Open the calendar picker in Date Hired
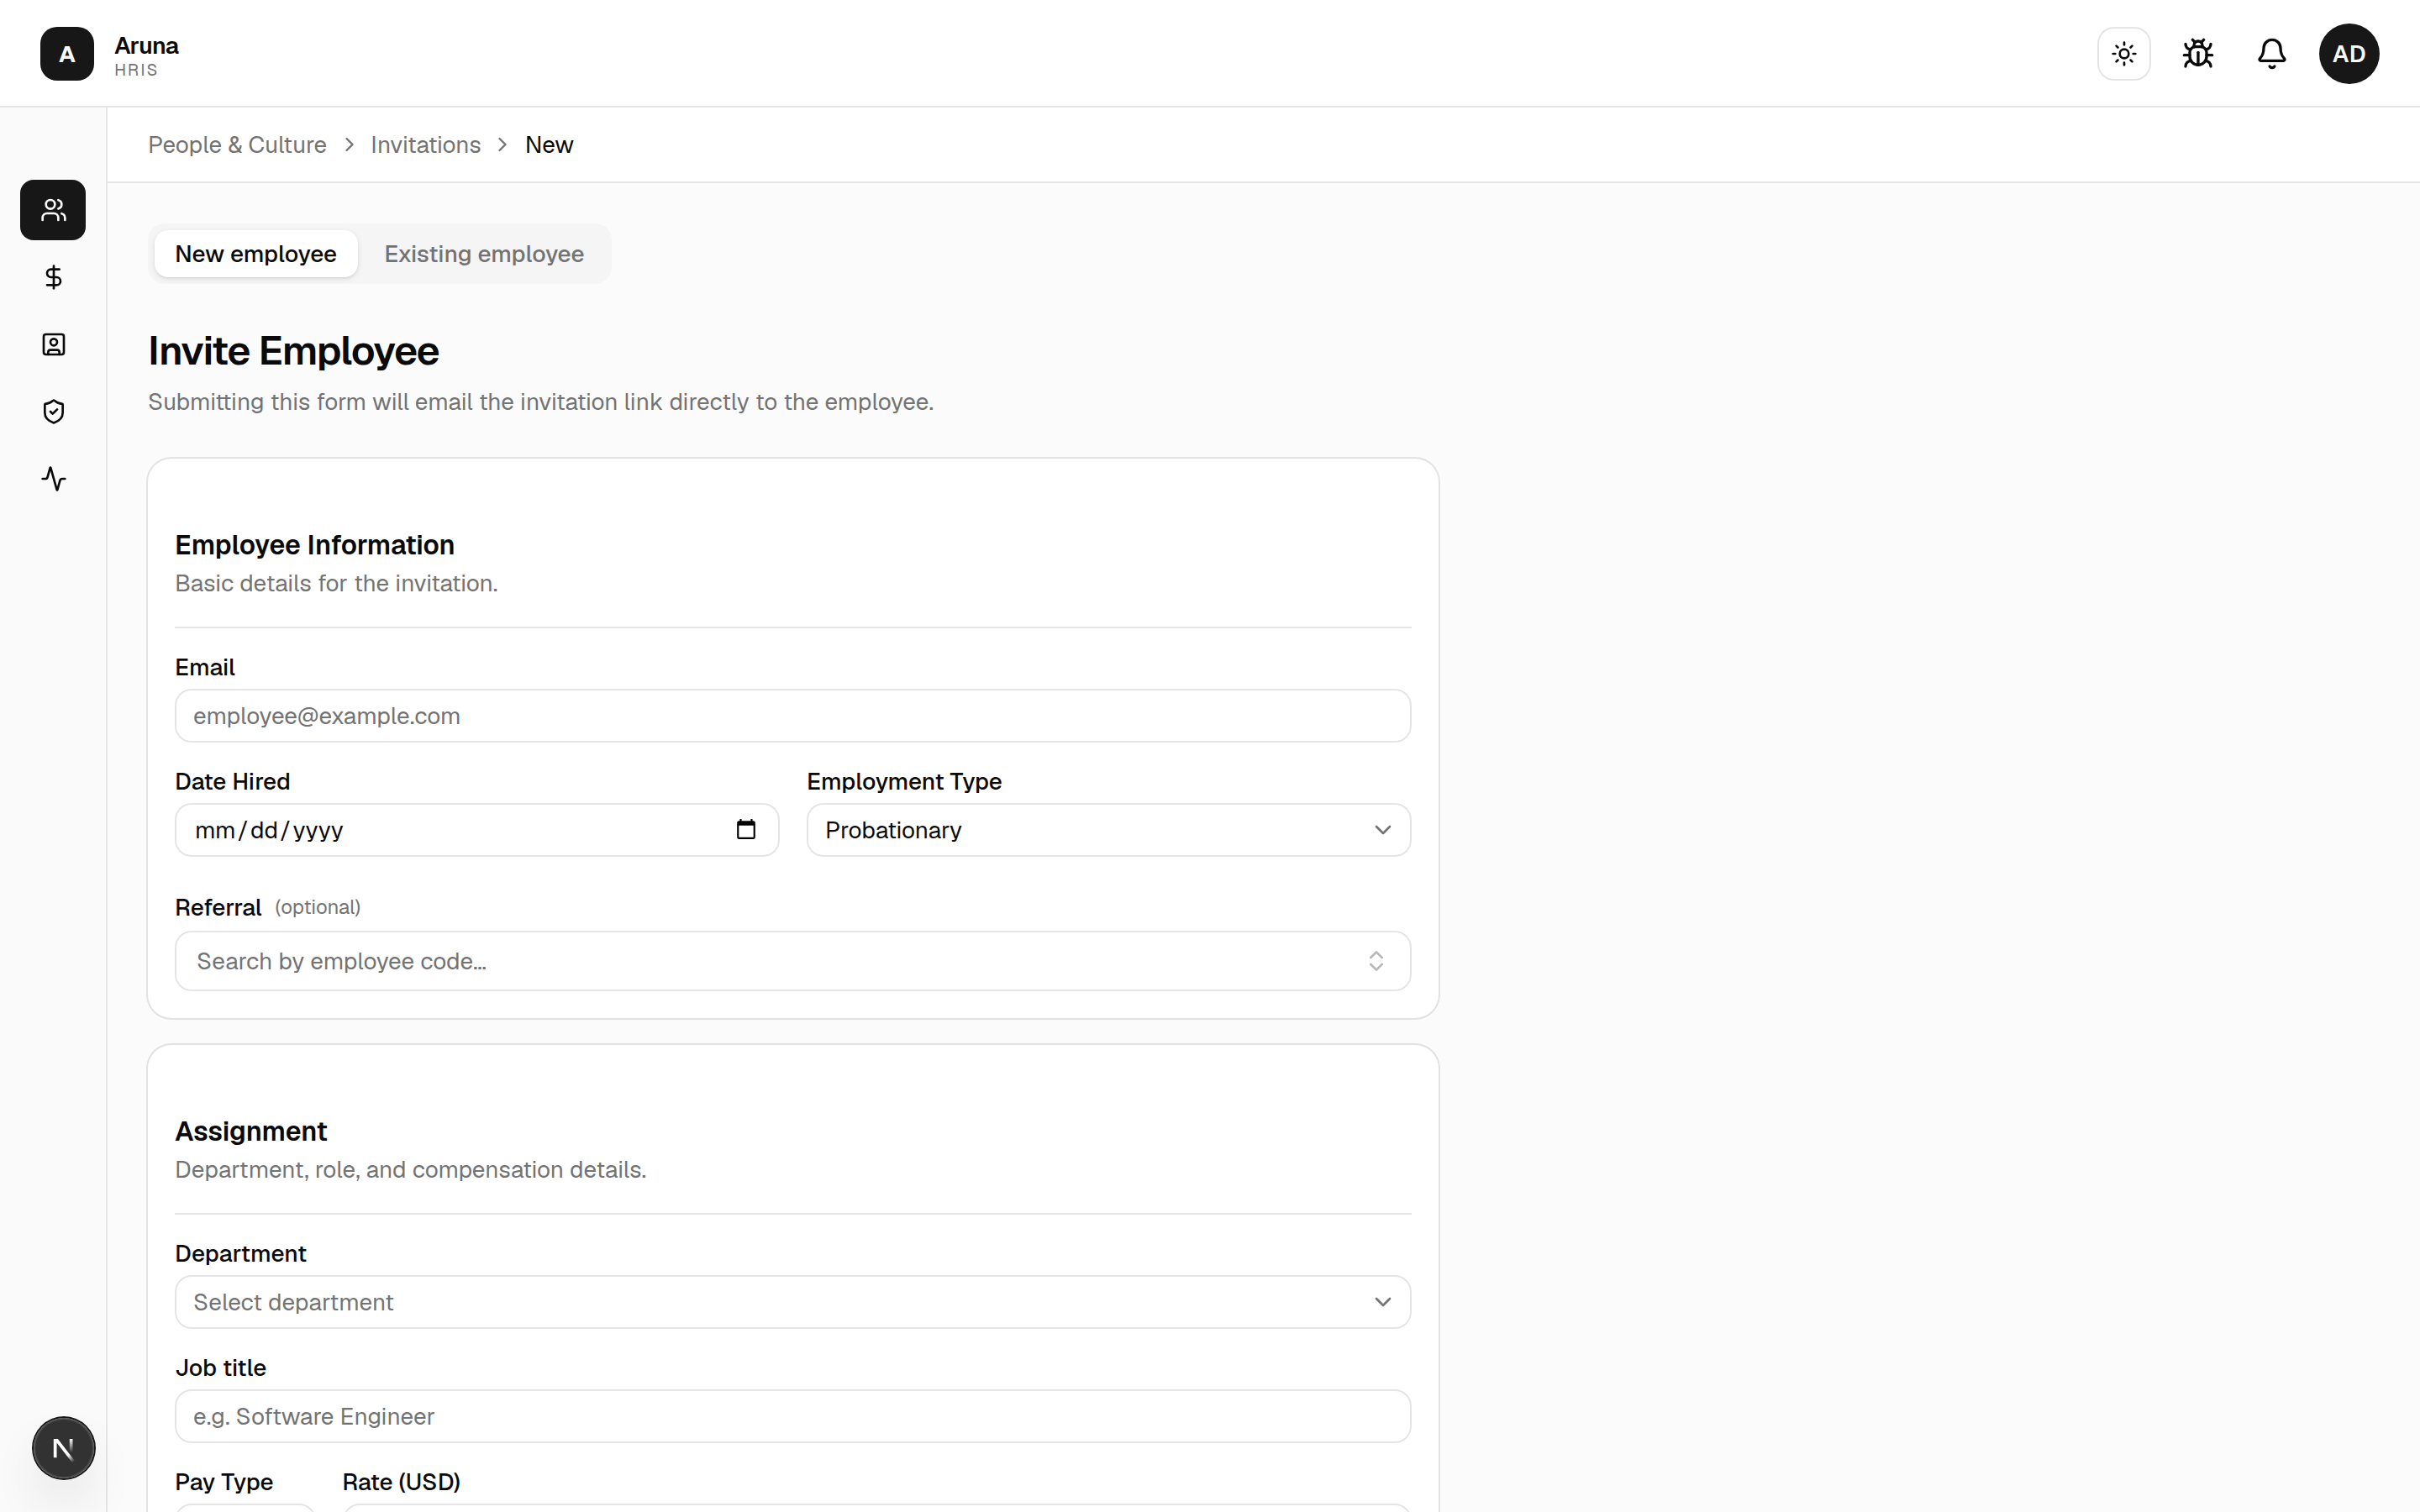 (746, 830)
